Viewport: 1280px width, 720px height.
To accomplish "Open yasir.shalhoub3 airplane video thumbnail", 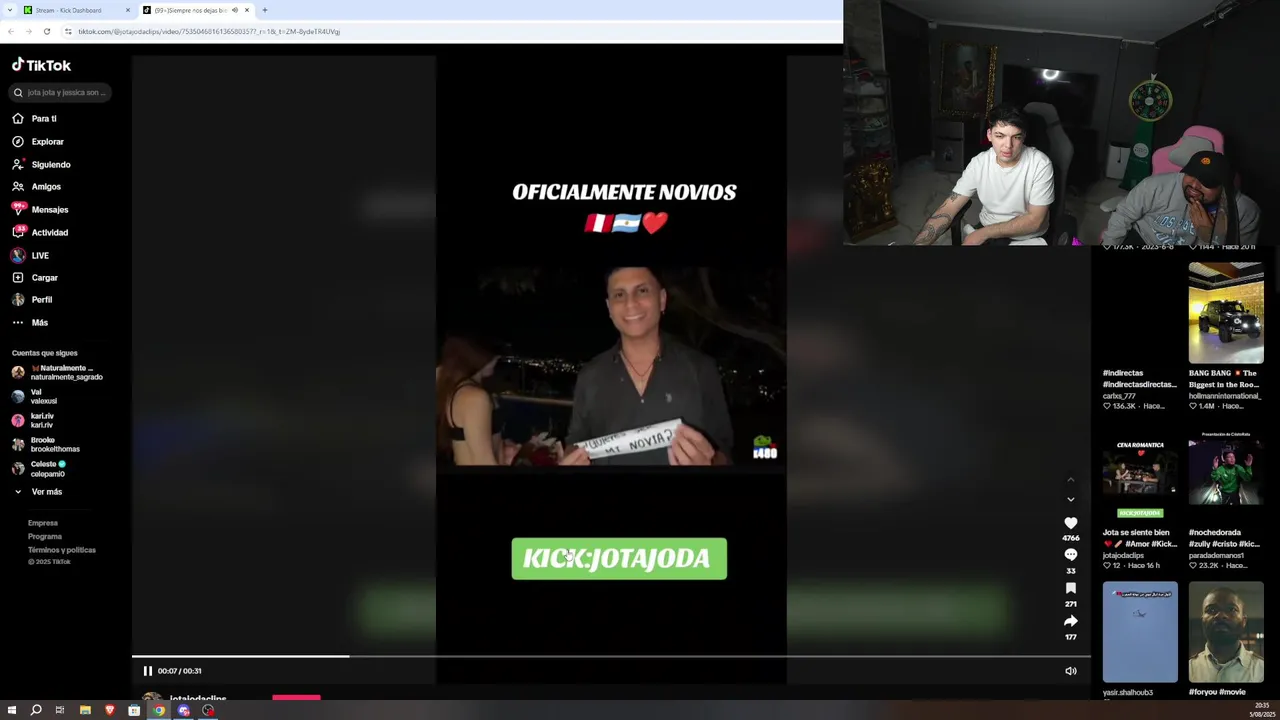I will click(1140, 632).
